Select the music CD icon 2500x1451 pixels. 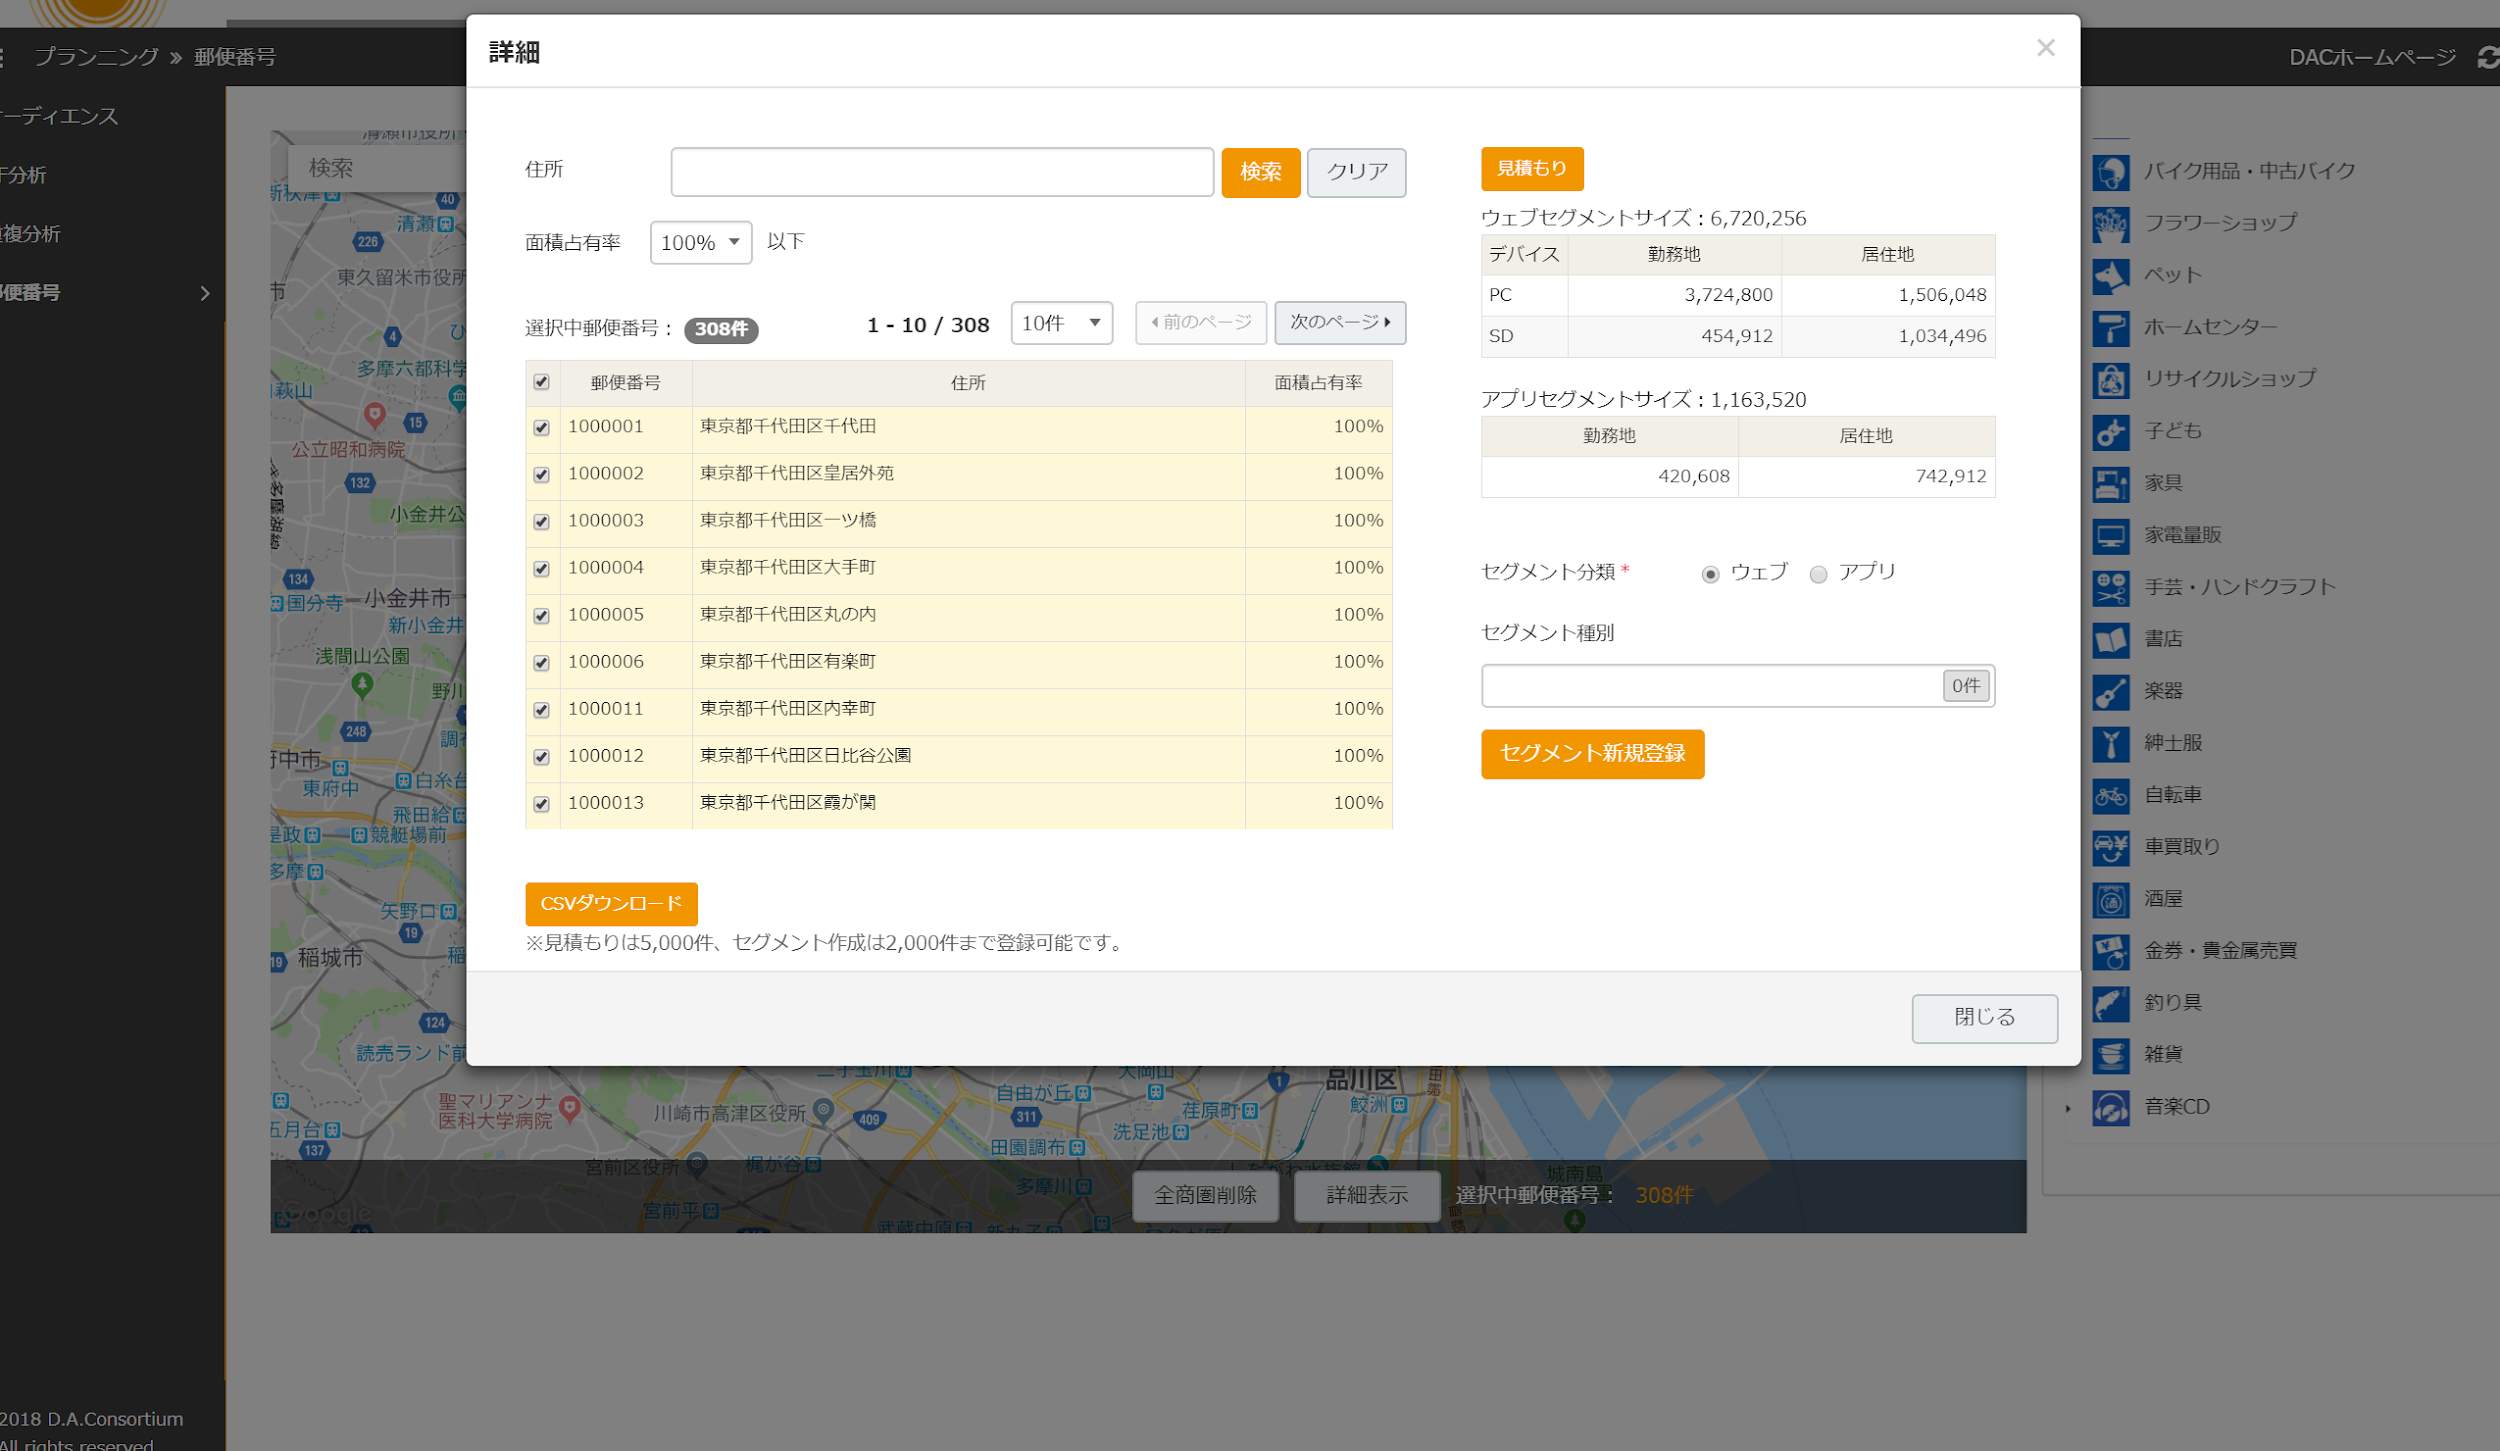coord(2110,1108)
